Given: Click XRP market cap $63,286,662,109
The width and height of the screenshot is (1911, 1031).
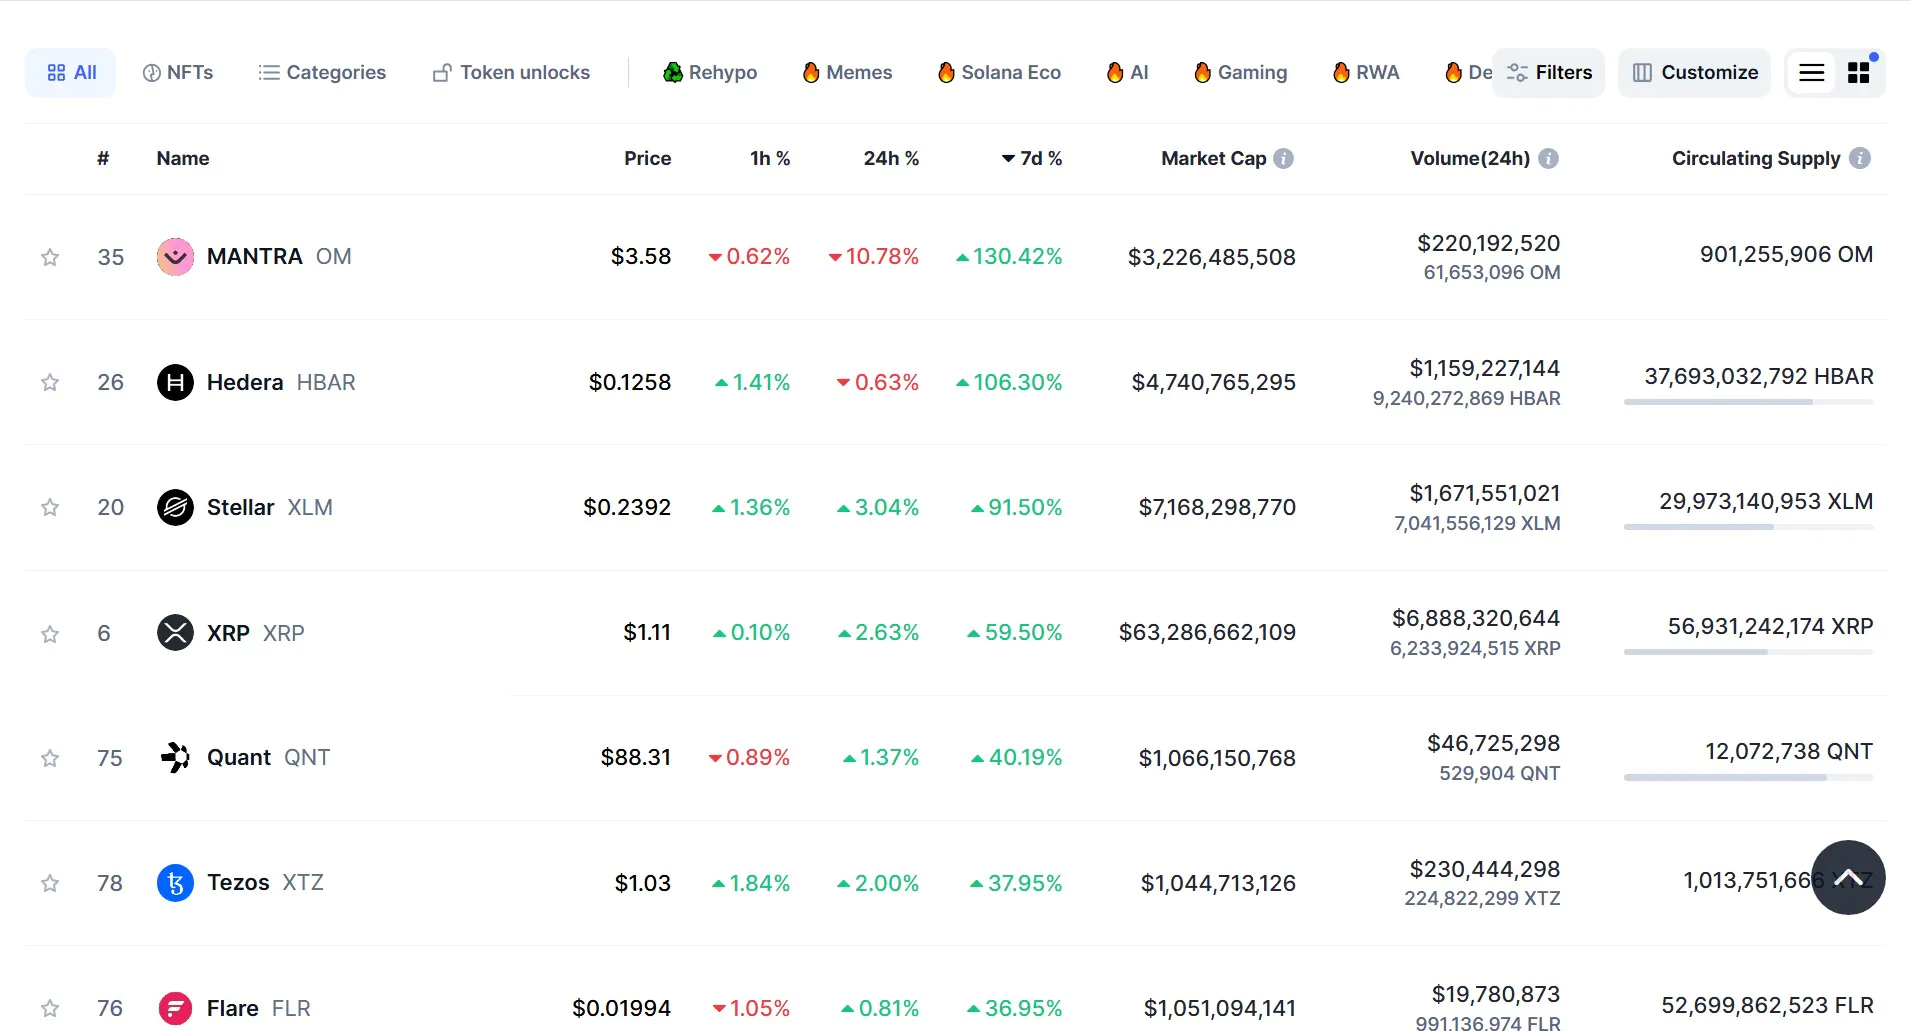Looking at the screenshot, I should 1207,633.
